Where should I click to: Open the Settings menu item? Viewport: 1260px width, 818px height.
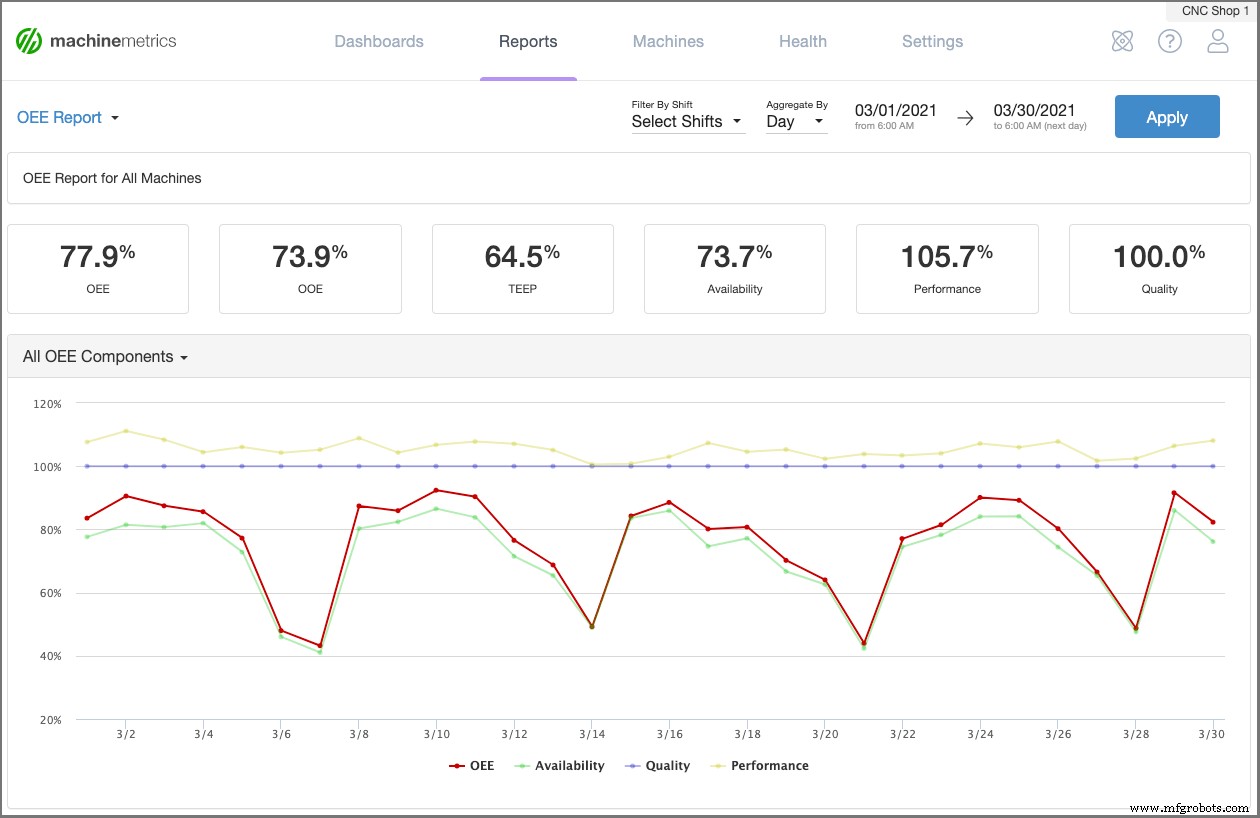(x=932, y=41)
